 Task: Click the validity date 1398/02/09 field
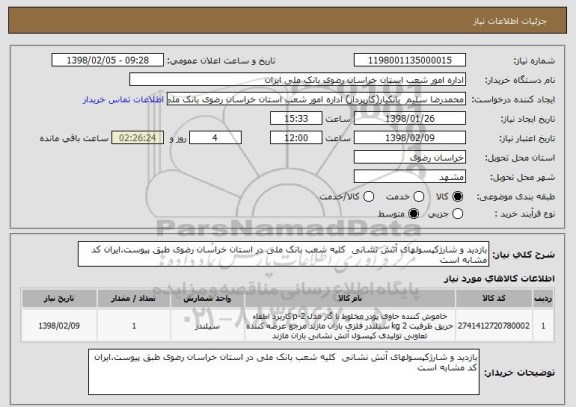point(410,138)
